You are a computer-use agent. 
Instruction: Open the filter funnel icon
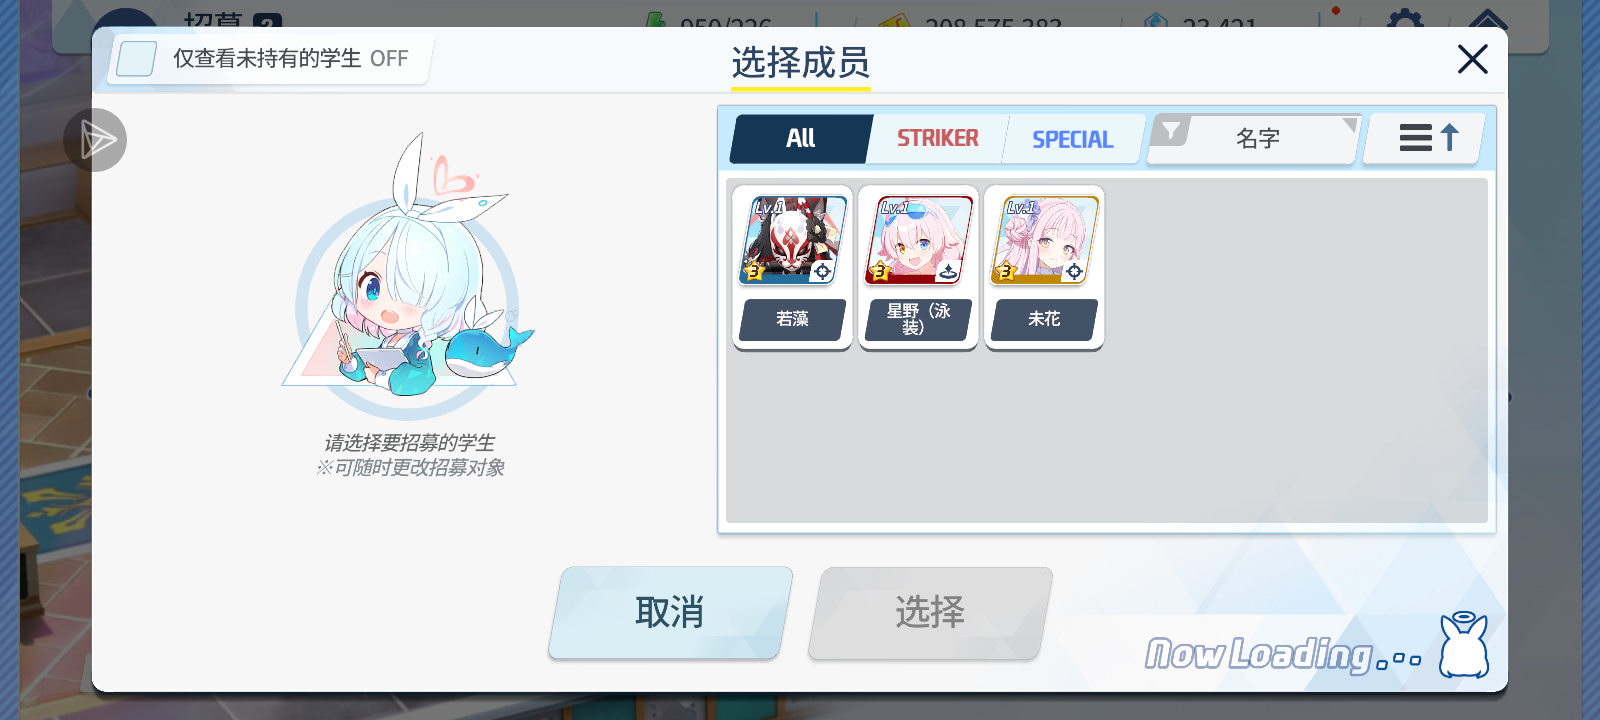coord(1170,131)
